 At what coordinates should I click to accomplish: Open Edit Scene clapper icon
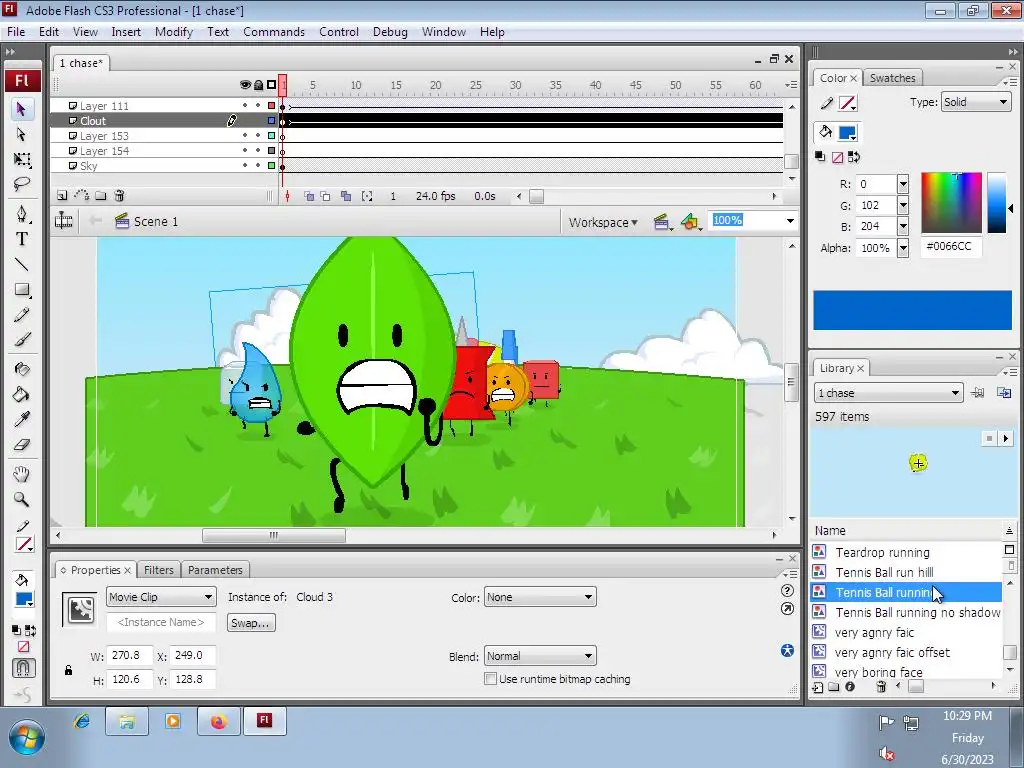tap(662, 222)
